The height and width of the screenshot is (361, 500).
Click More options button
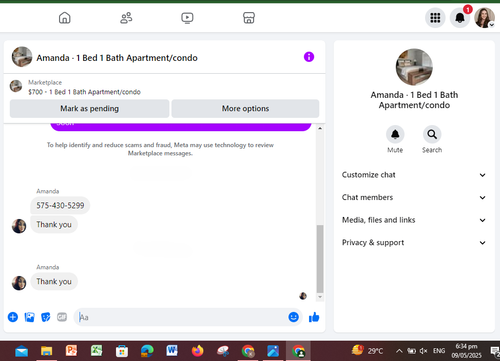[x=245, y=109]
